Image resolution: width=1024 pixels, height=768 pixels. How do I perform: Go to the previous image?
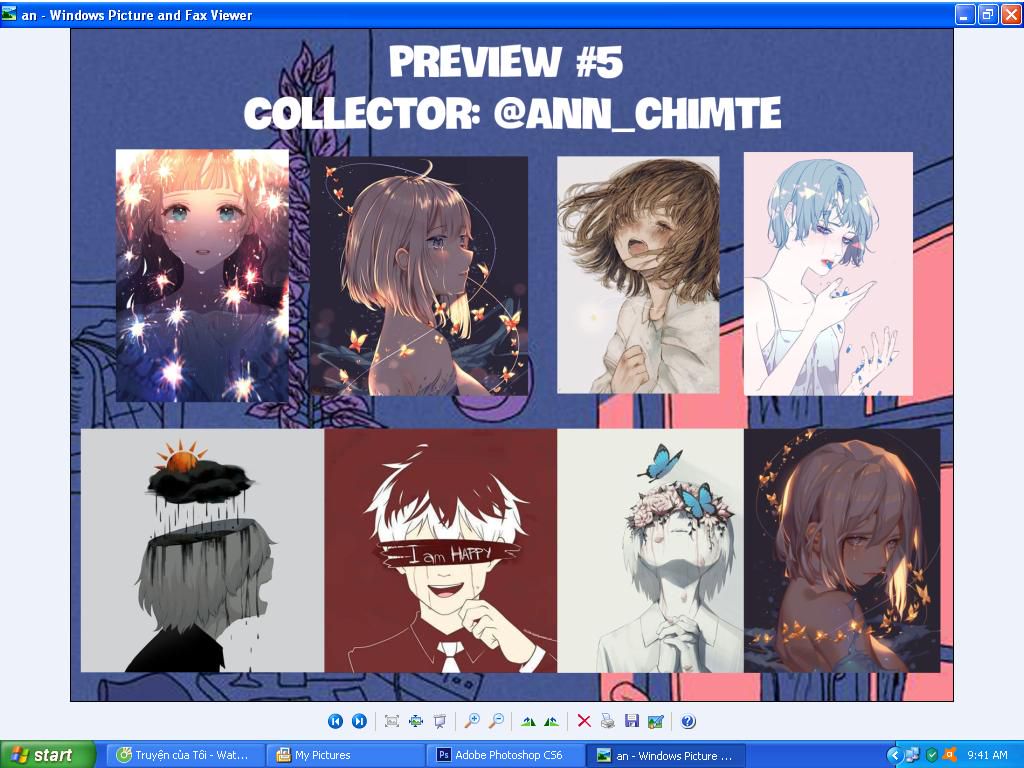[335, 721]
